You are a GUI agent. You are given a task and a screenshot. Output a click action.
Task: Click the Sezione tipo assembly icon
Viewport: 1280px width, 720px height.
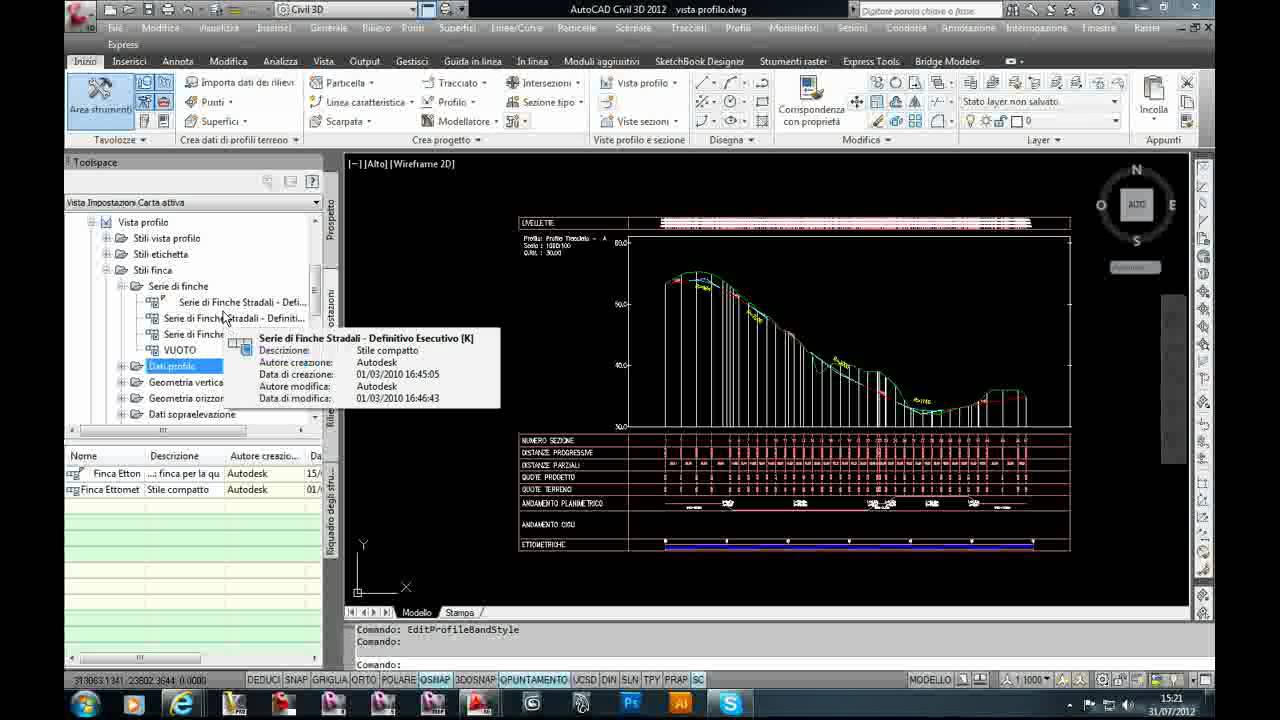coord(512,102)
